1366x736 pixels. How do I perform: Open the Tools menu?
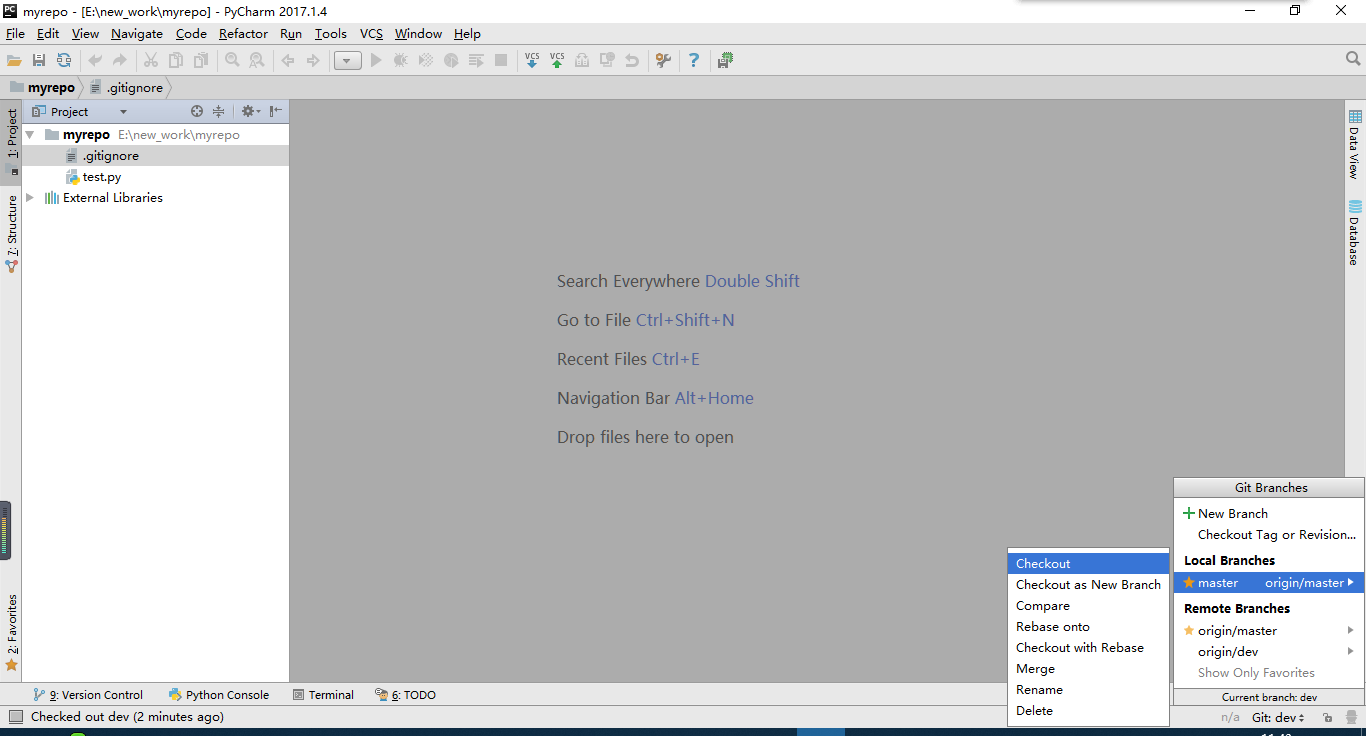pos(331,33)
